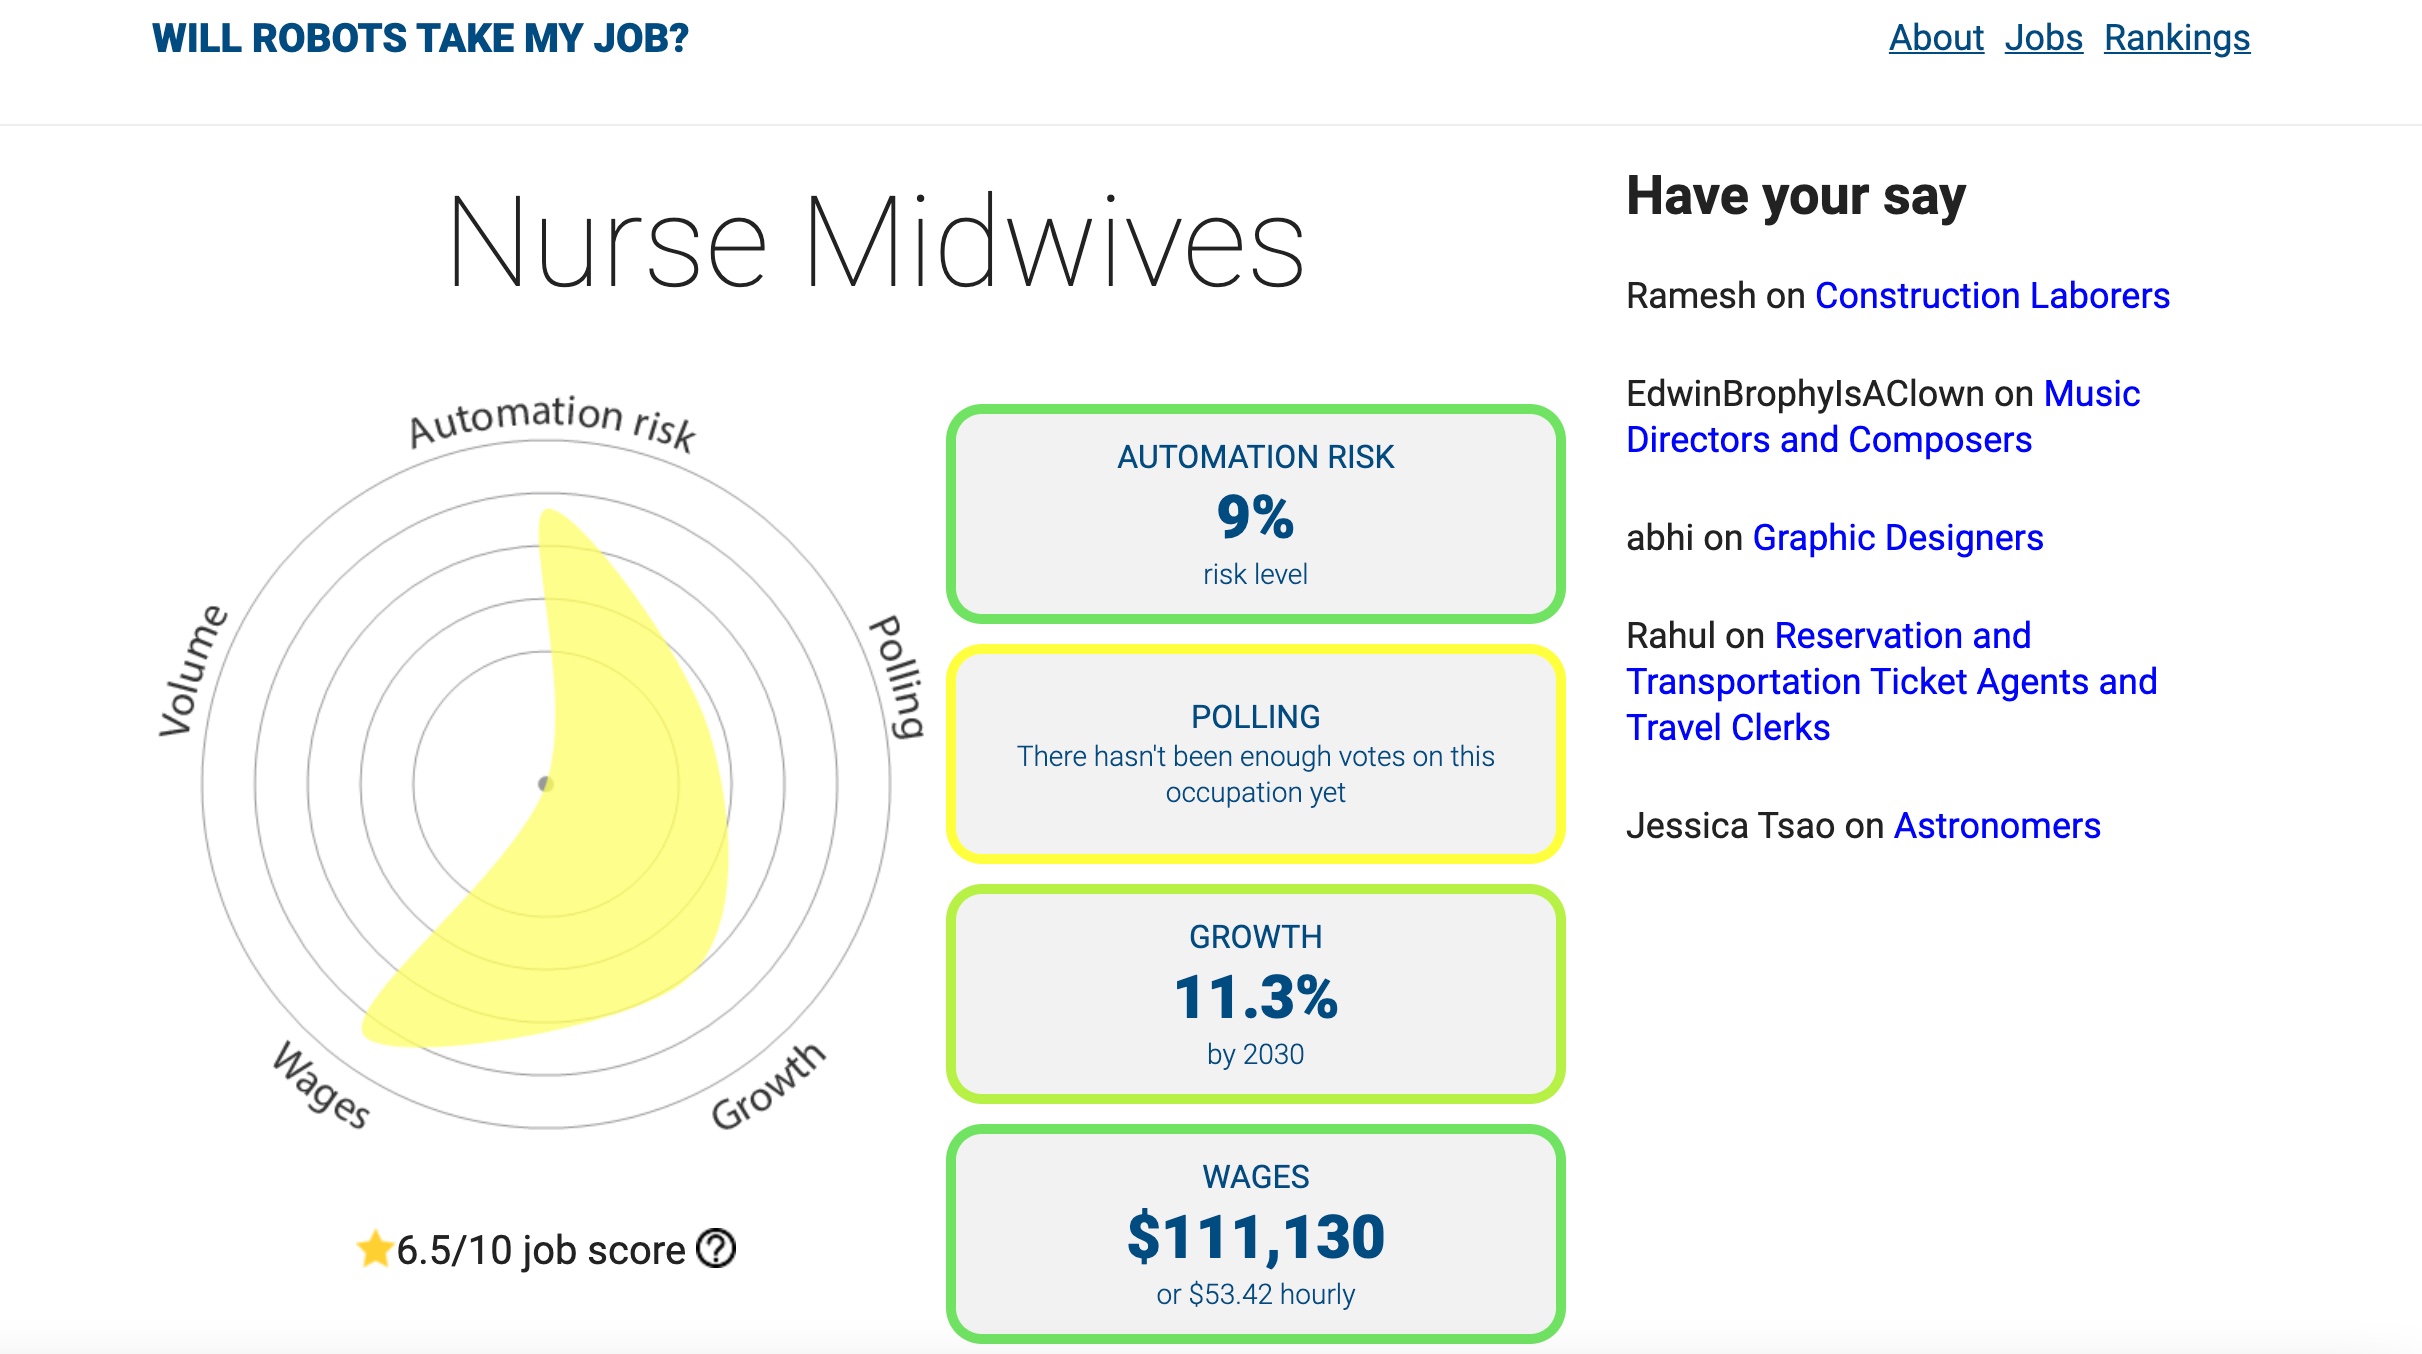The height and width of the screenshot is (1354, 2422).
Task: Open the Construction Laborers comment link
Action: pos(1991,296)
